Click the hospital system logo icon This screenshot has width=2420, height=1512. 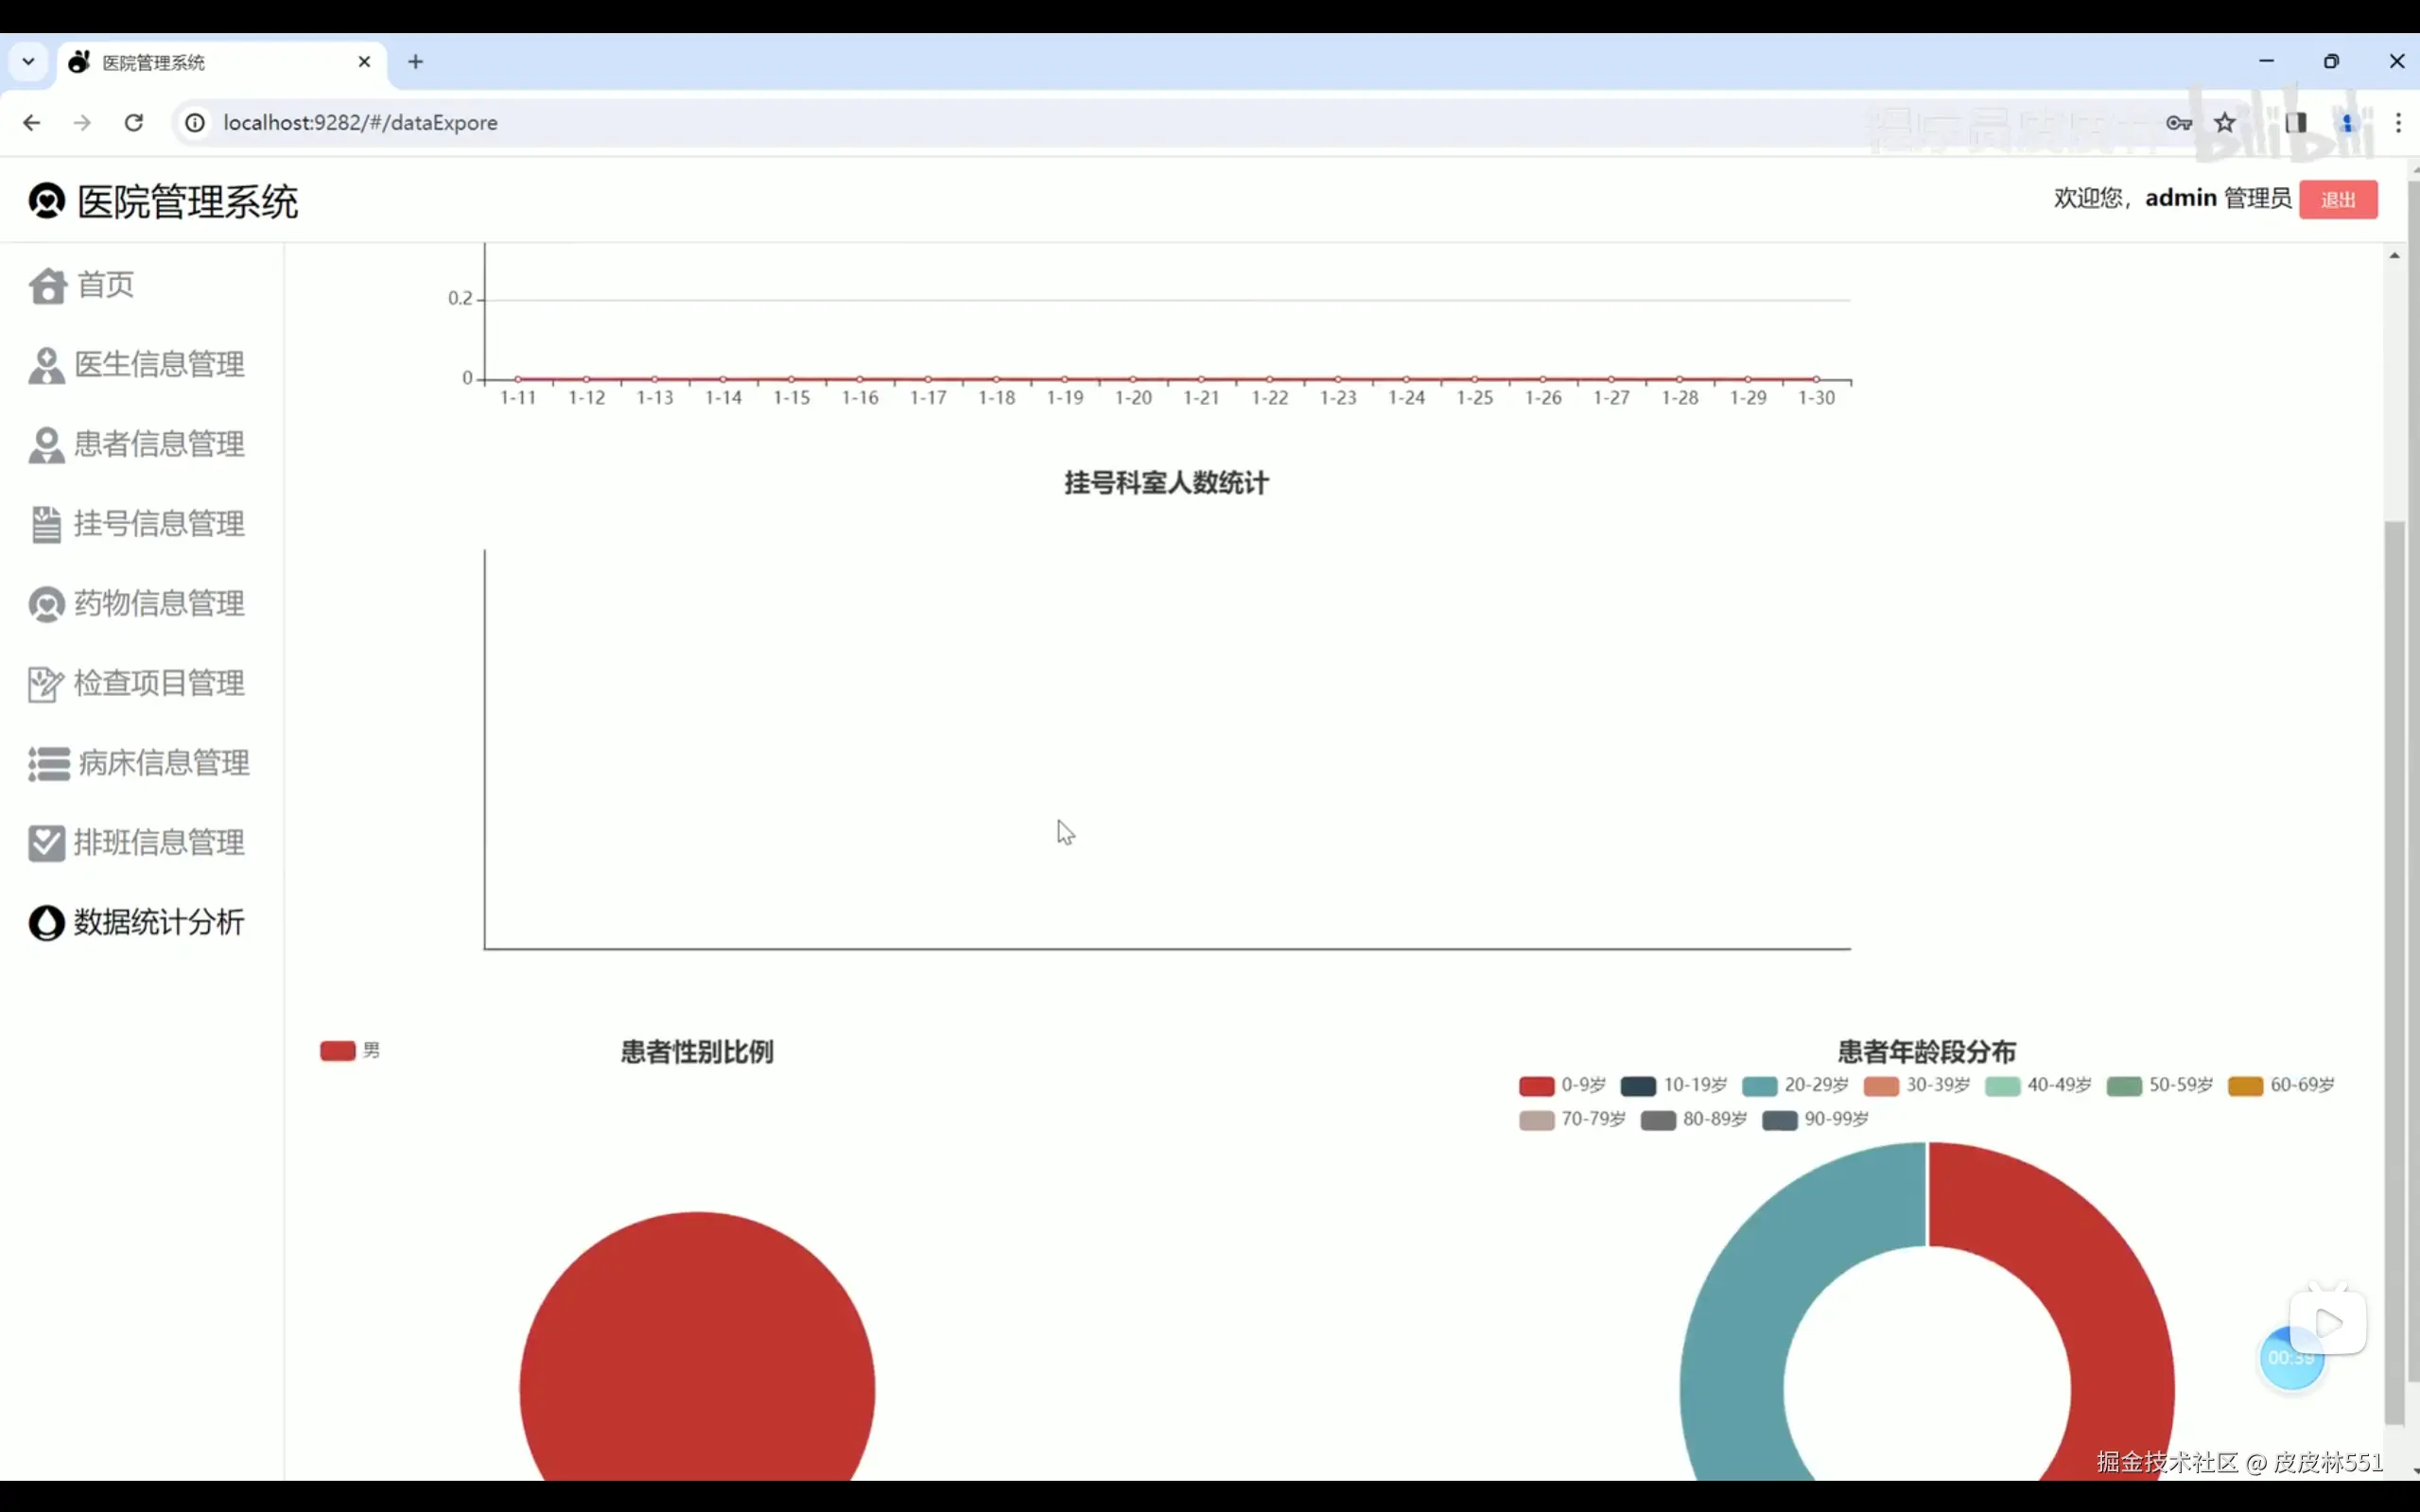[47, 201]
